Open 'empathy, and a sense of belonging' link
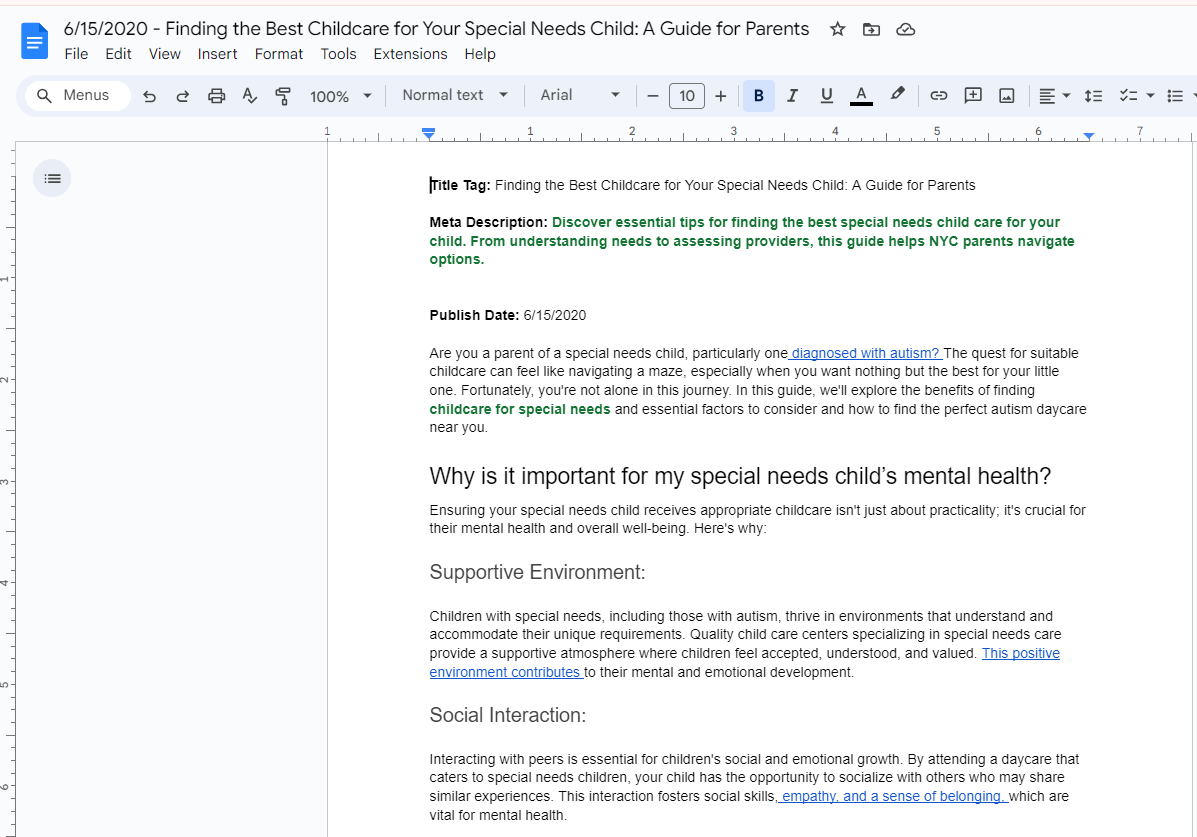Viewport: 1197px width, 837px height. point(893,796)
